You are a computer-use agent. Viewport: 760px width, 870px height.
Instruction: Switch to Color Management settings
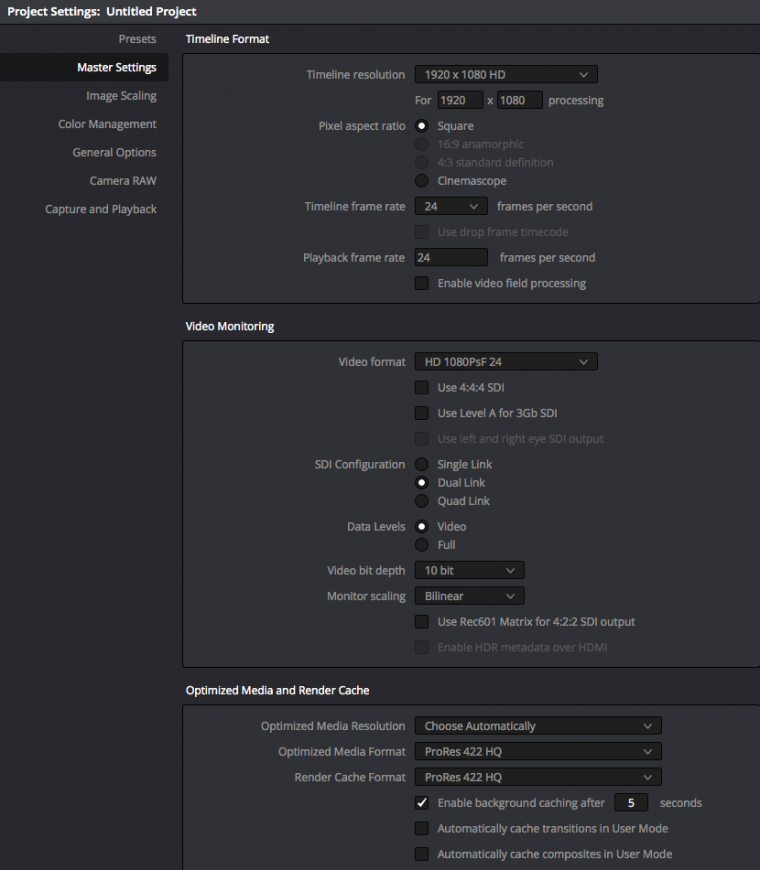[107, 124]
